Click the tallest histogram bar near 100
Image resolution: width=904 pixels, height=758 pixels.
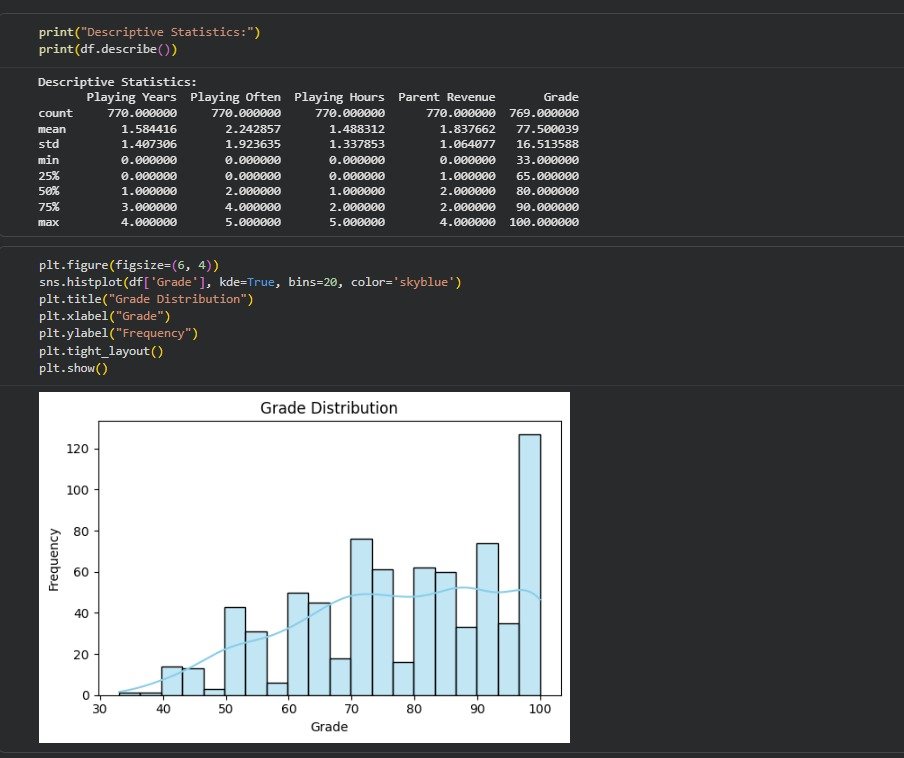[529, 565]
